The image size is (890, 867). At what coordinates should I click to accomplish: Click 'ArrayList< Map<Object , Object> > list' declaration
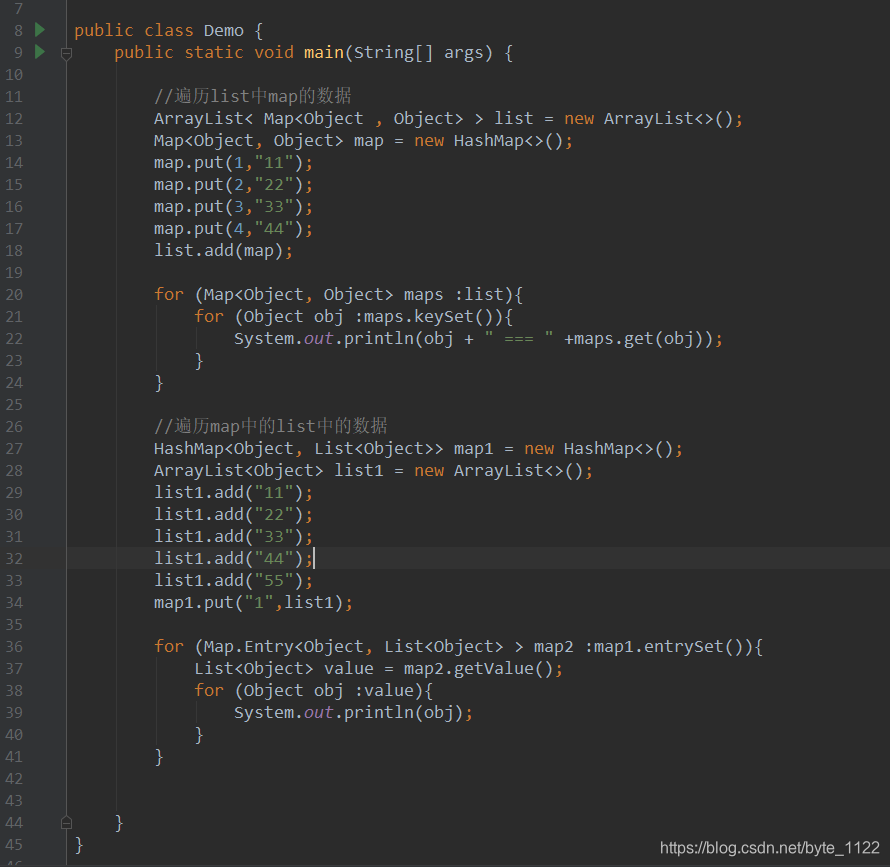coord(343,119)
